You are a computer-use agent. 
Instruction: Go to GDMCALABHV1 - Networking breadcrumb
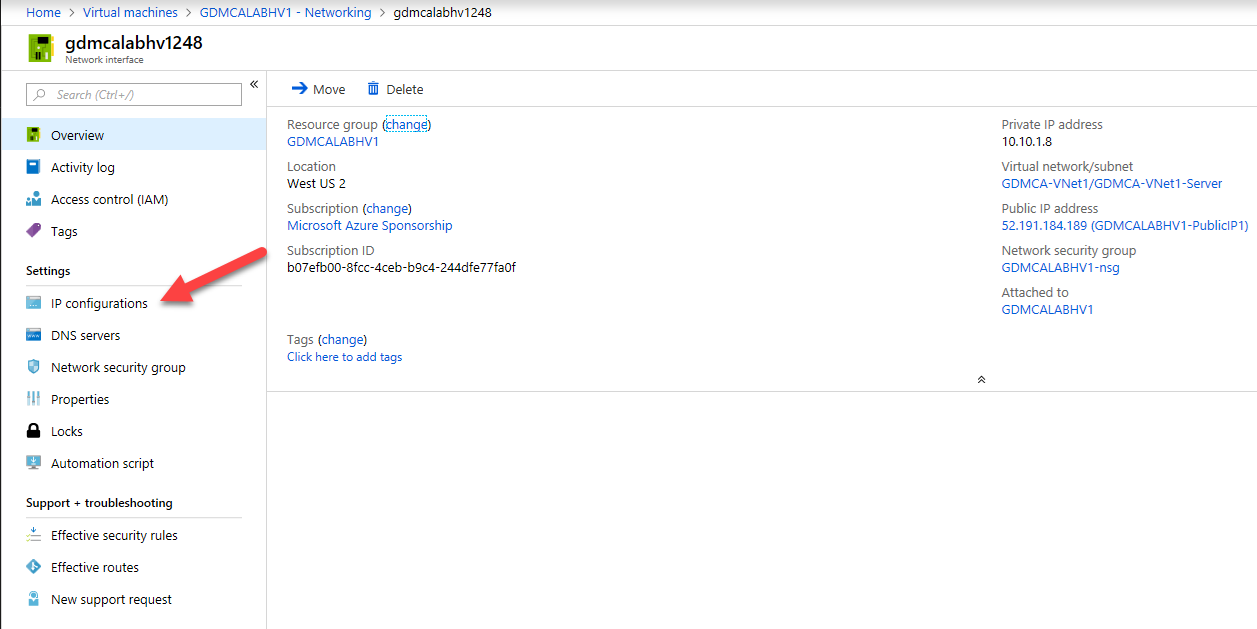click(285, 13)
